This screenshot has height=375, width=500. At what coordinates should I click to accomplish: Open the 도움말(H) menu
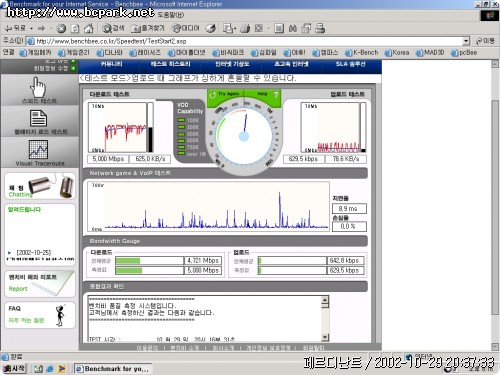pos(171,15)
